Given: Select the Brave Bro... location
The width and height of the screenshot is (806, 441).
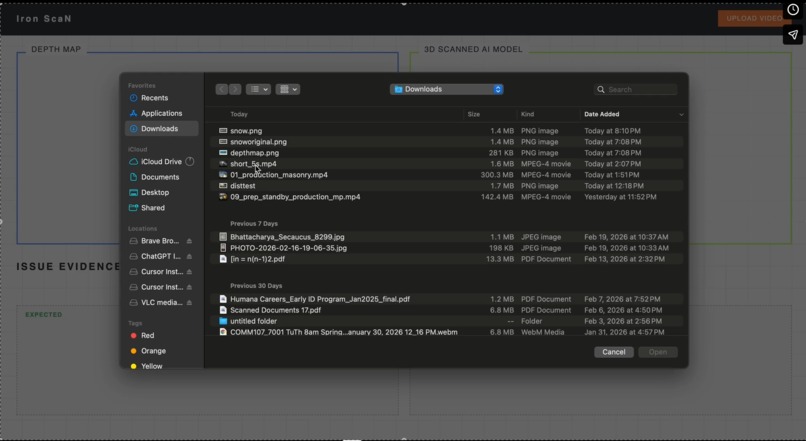Looking at the screenshot, I should [x=160, y=241].
